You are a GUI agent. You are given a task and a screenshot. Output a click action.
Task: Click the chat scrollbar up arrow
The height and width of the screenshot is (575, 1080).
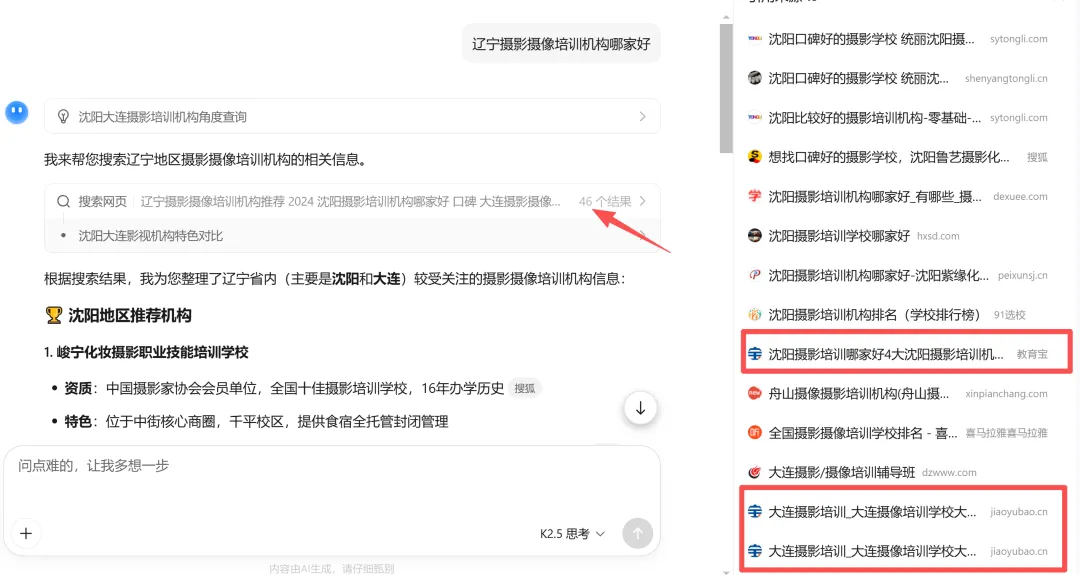point(726,17)
